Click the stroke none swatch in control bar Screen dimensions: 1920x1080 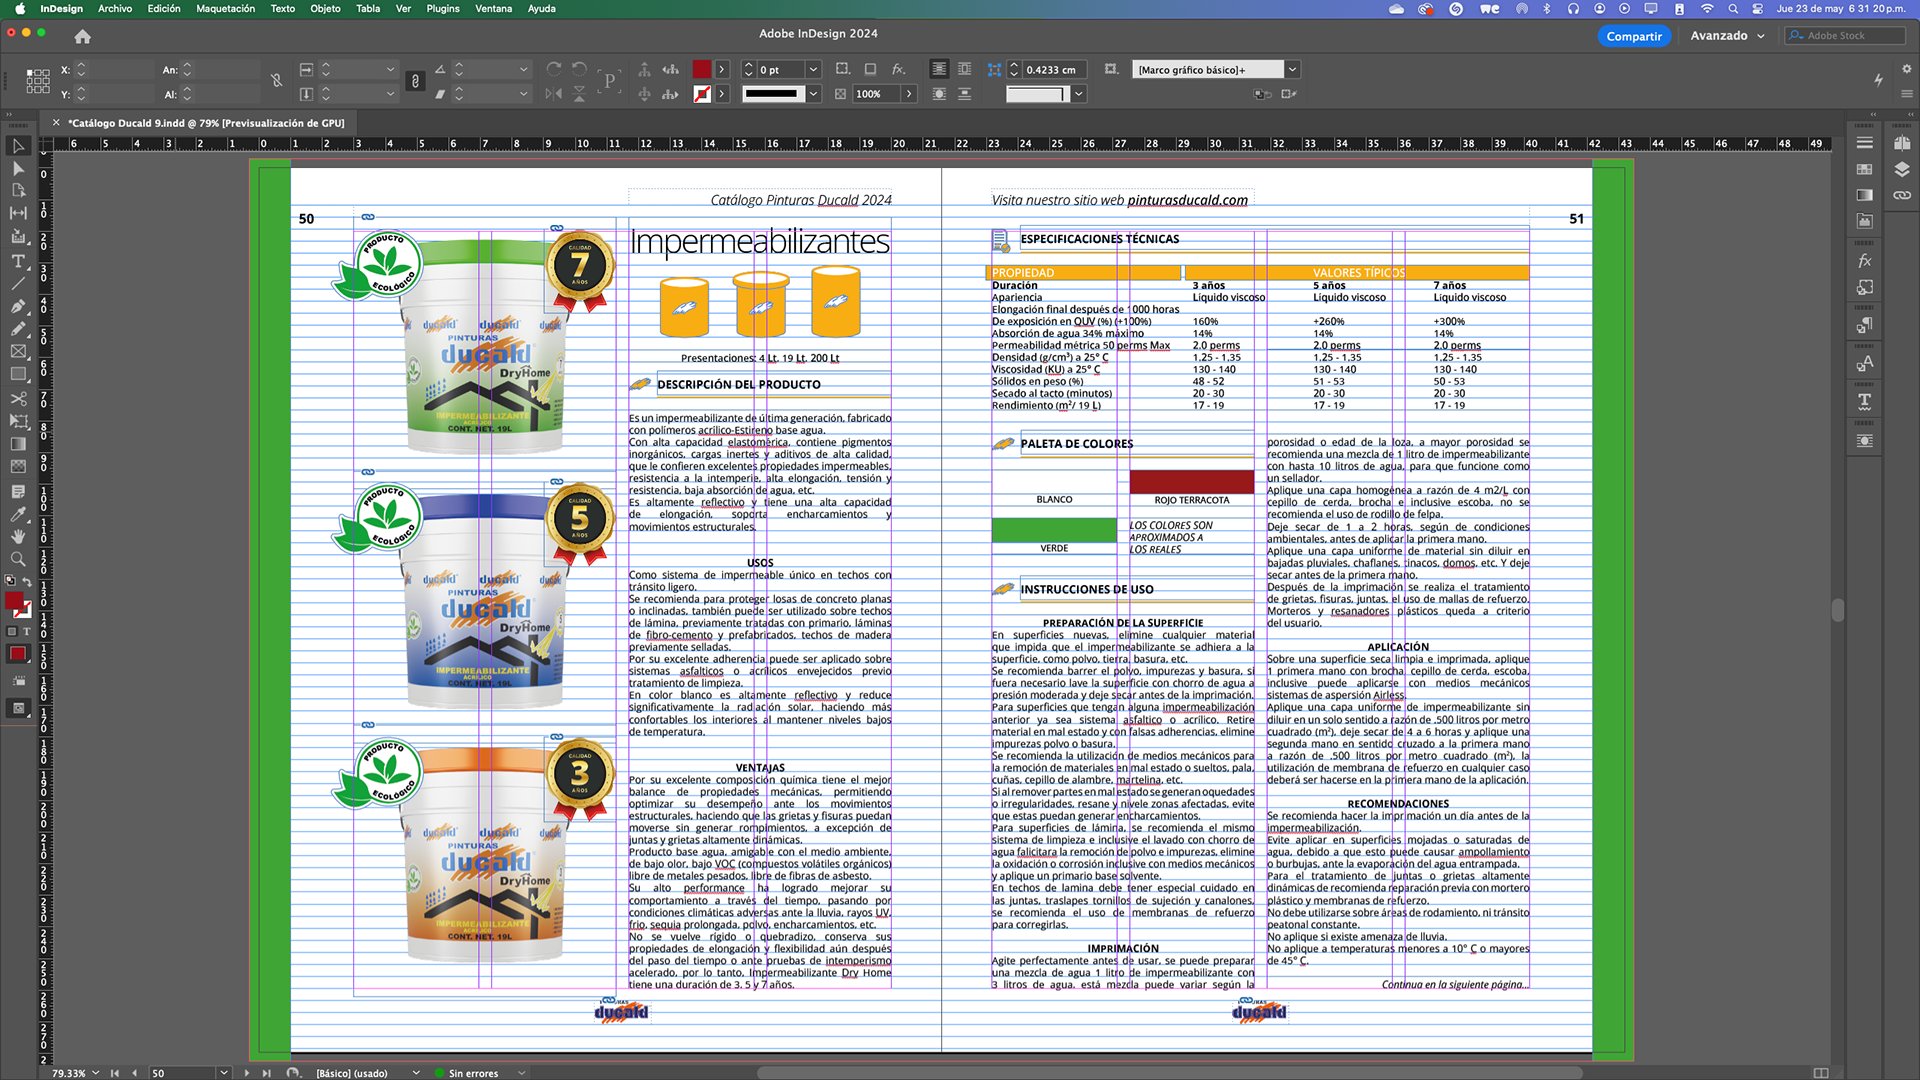point(702,94)
